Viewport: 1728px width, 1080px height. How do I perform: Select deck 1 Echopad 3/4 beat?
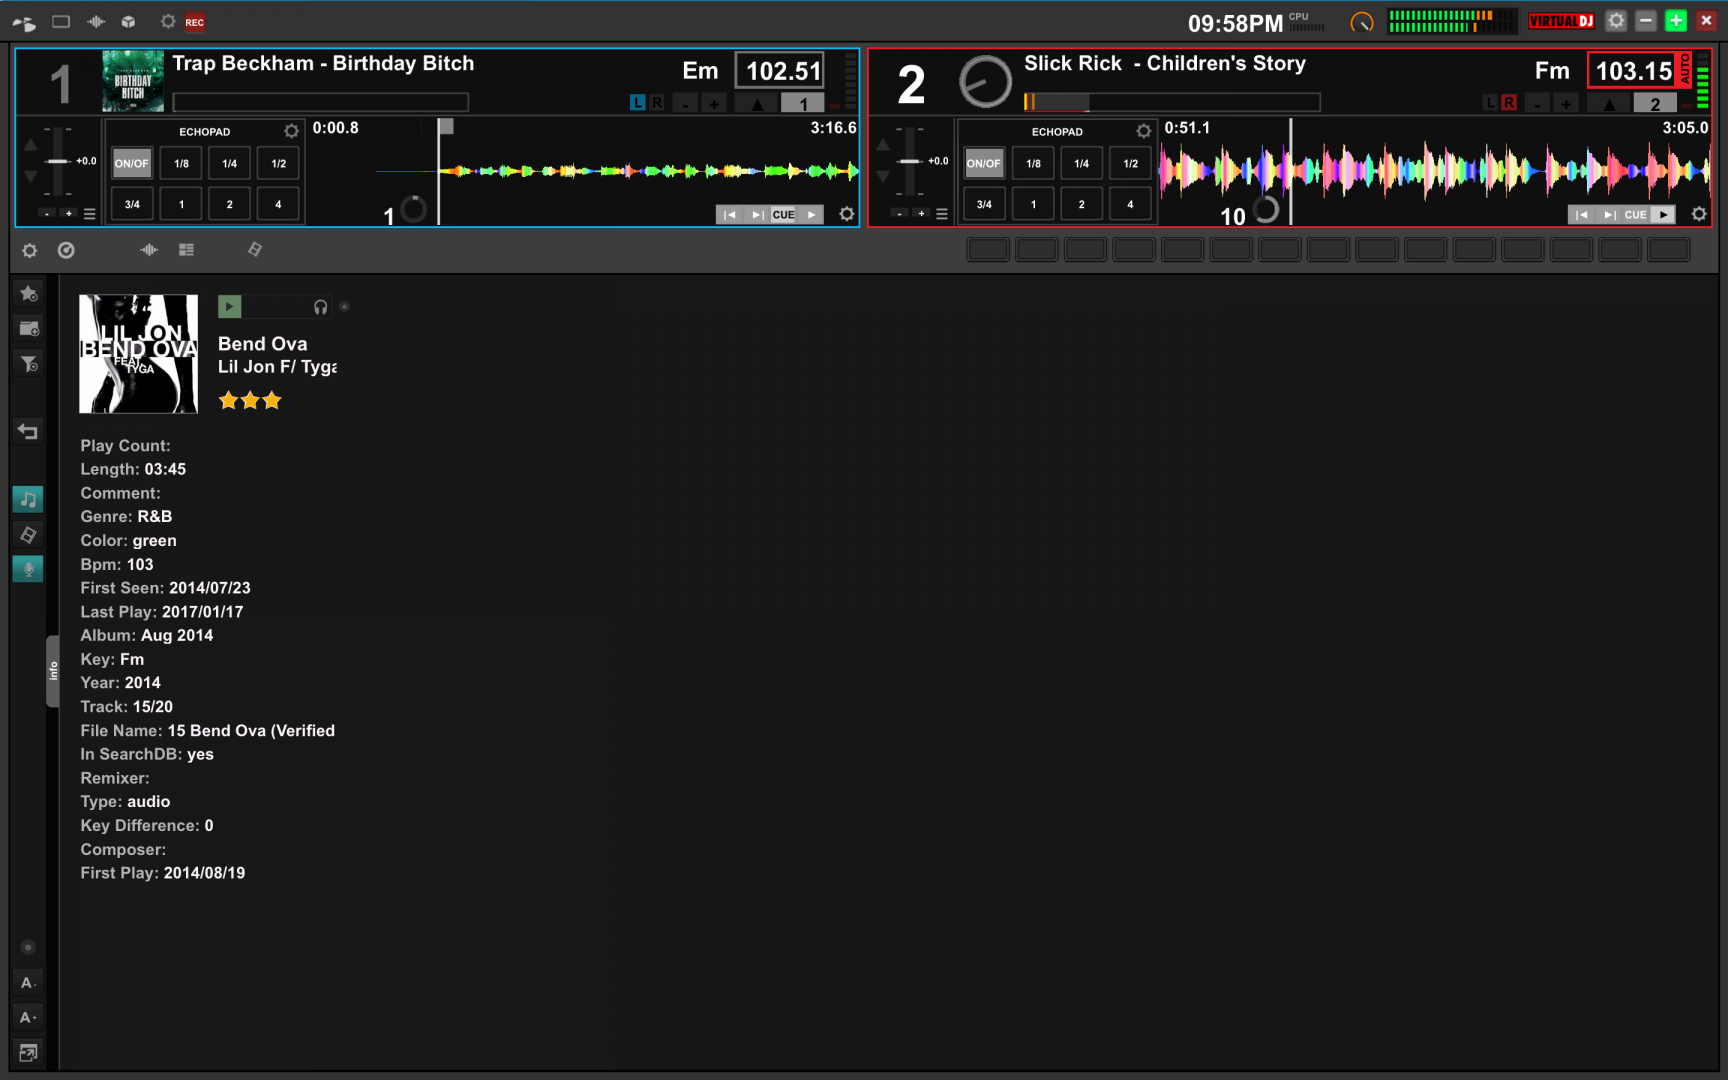point(131,204)
